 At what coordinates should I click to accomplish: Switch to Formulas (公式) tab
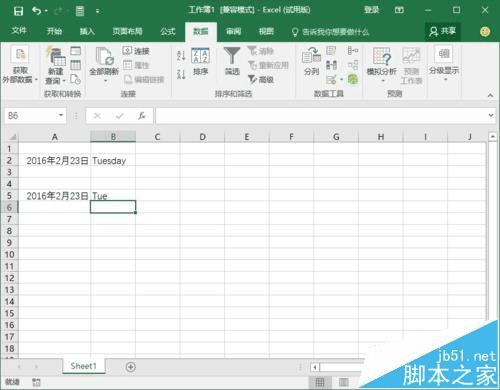[x=168, y=31]
